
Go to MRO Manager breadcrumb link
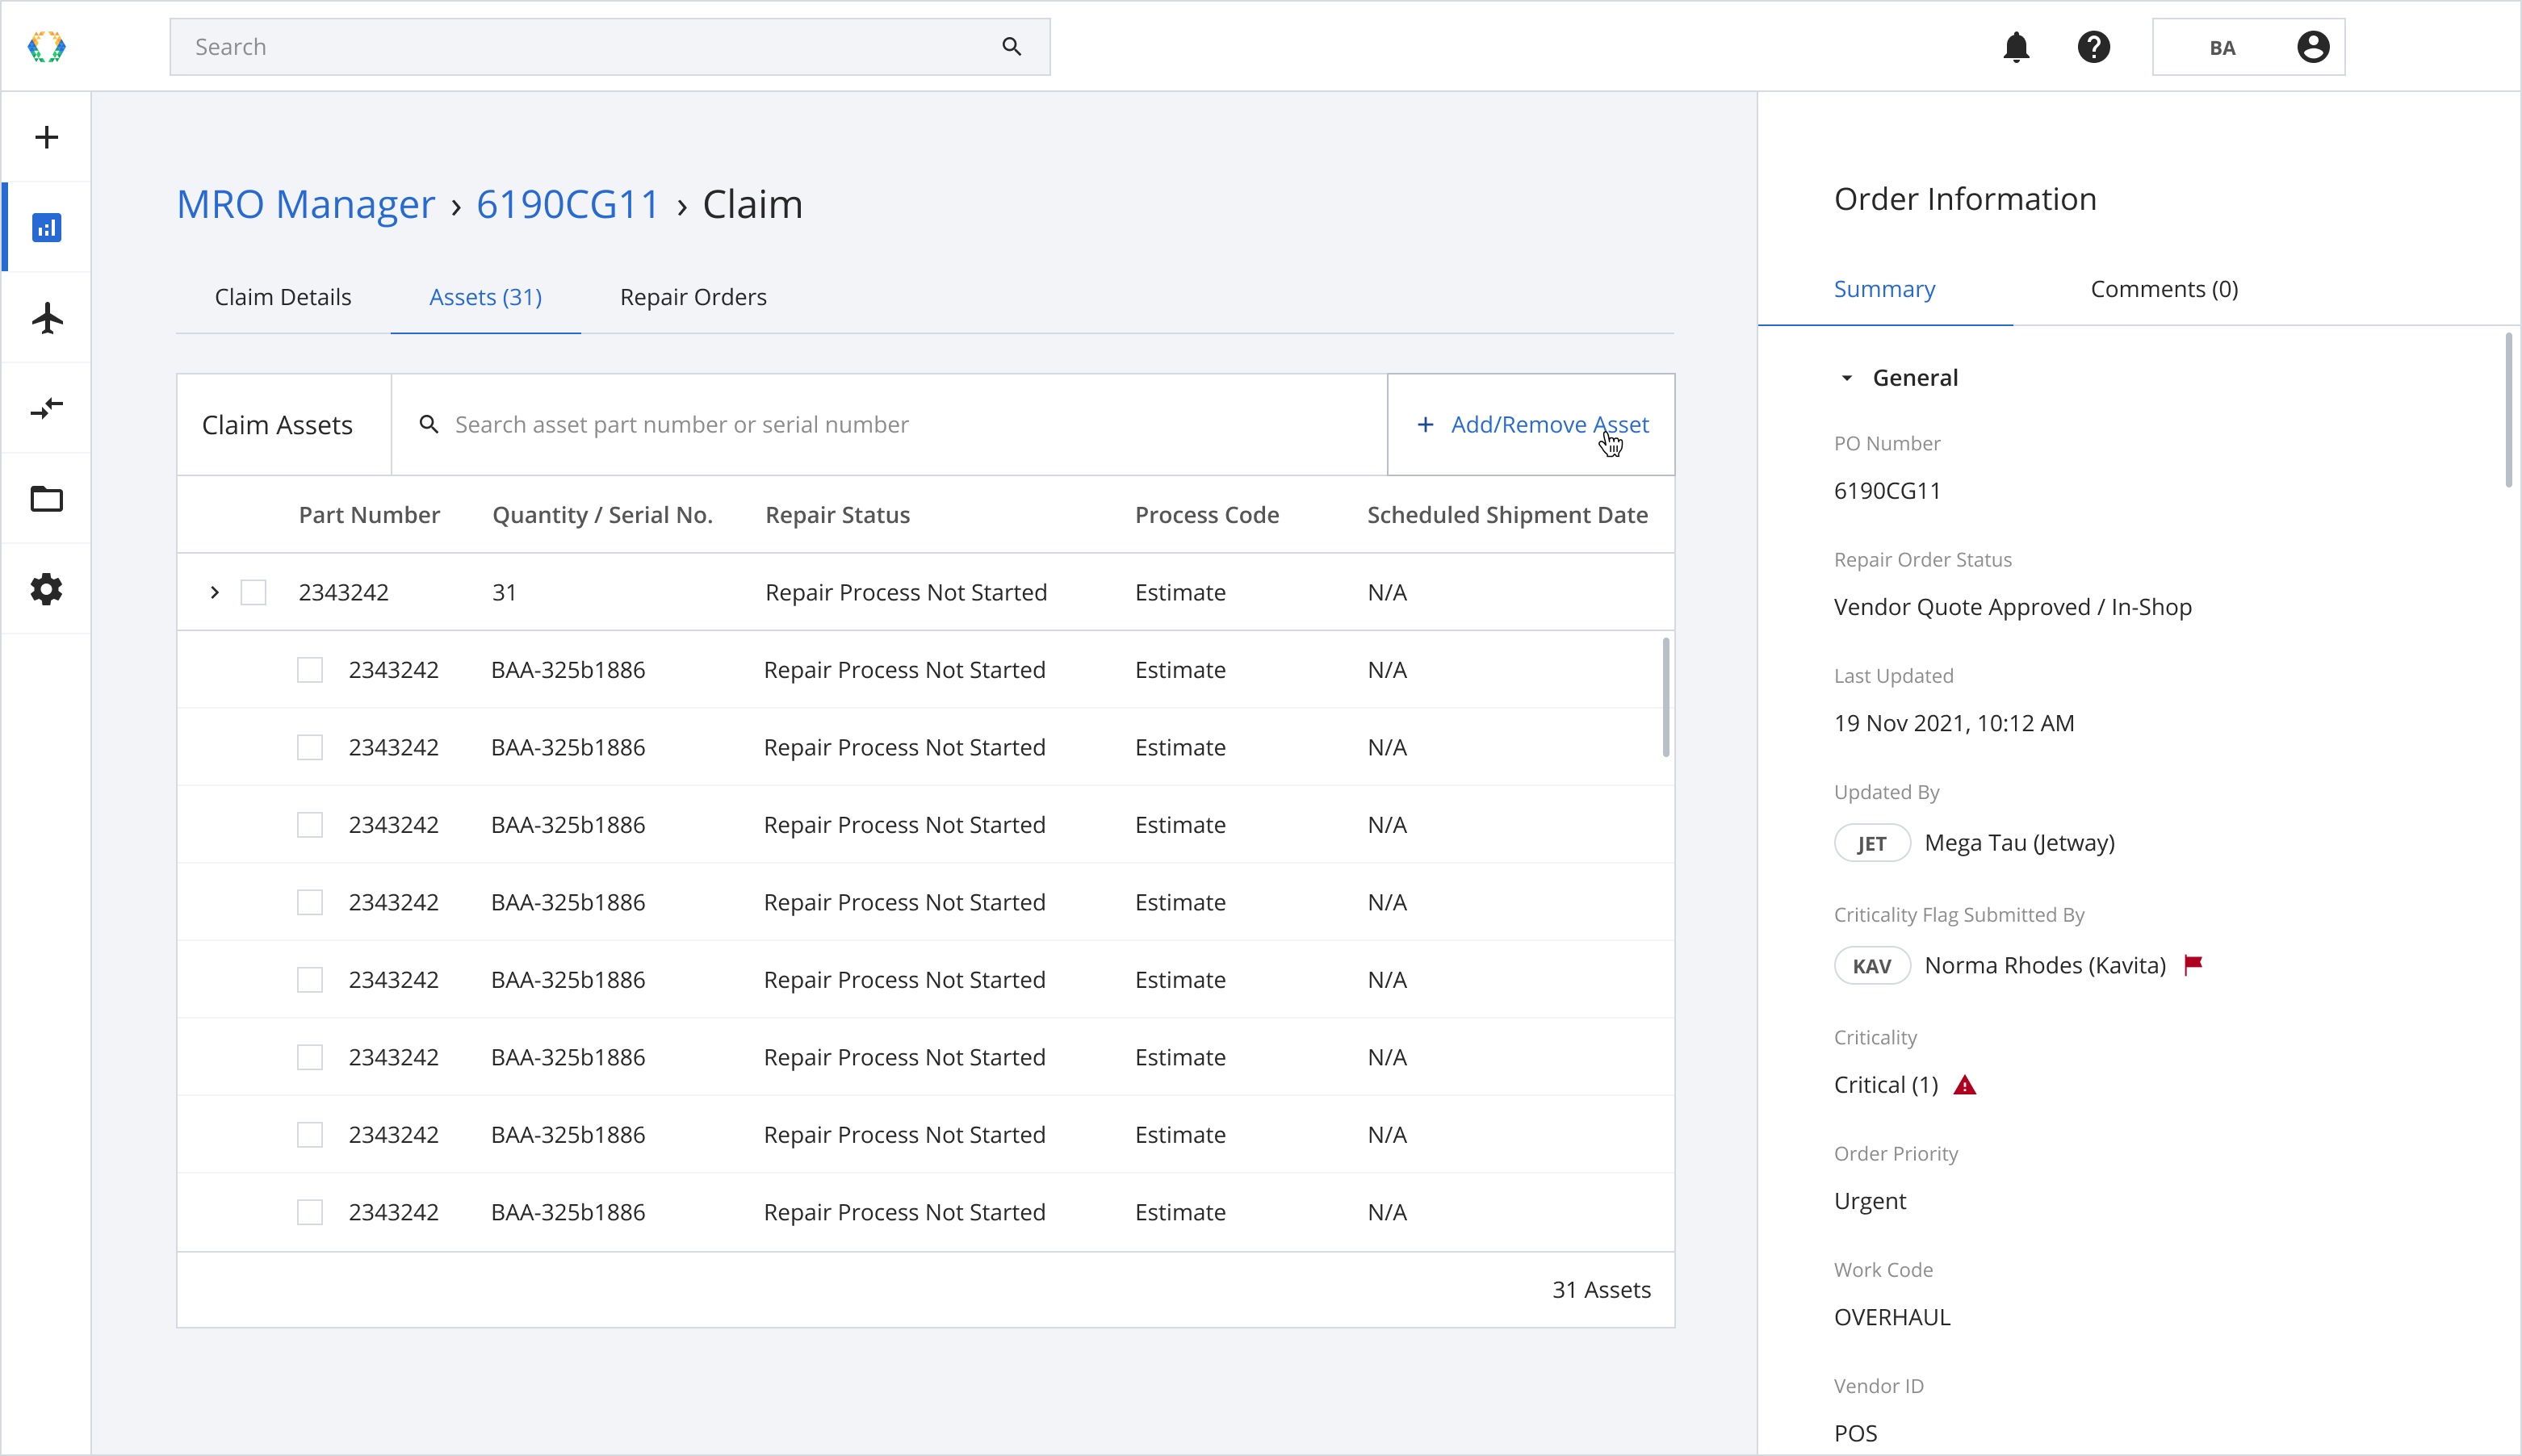305,204
